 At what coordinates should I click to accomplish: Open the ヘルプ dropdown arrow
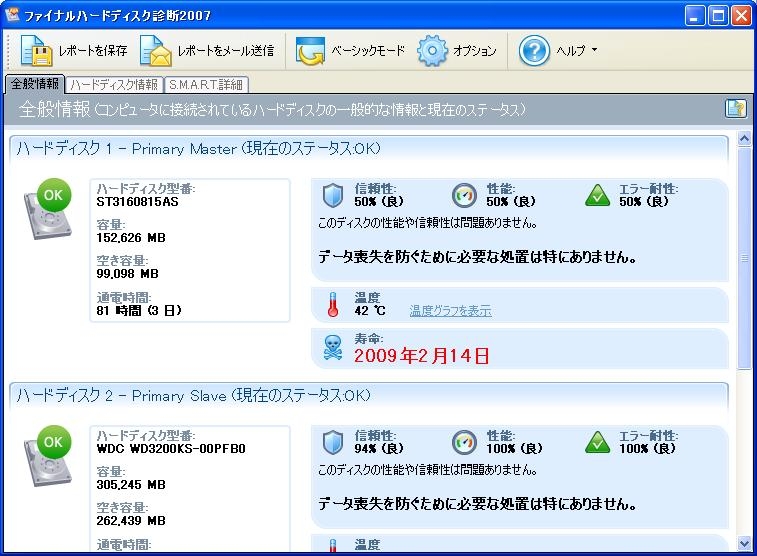coord(594,49)
